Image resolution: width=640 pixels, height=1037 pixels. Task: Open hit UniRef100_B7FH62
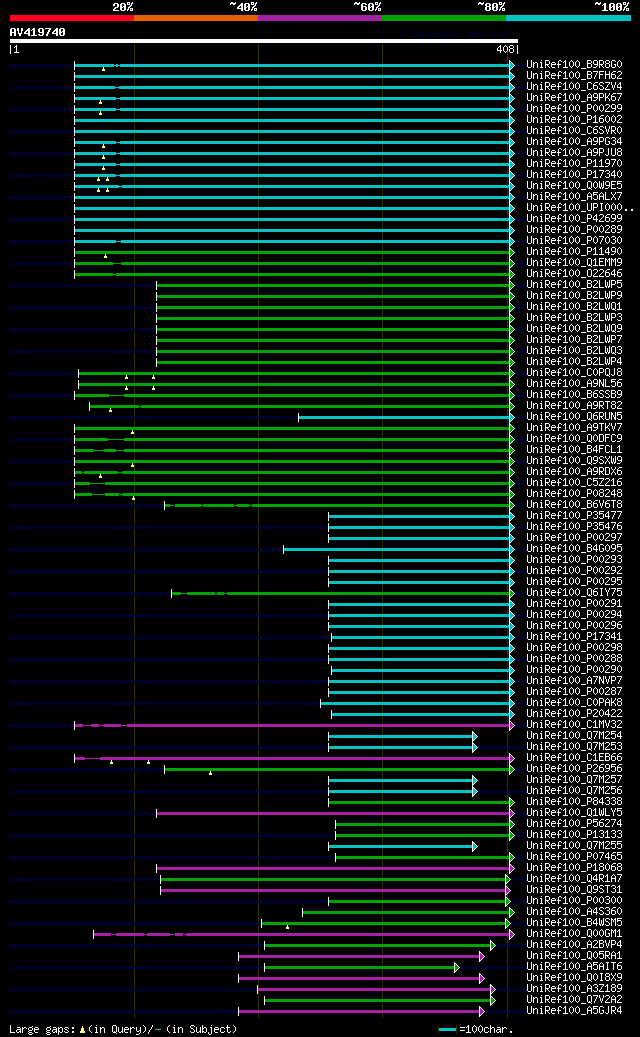[x=574, y=75]
